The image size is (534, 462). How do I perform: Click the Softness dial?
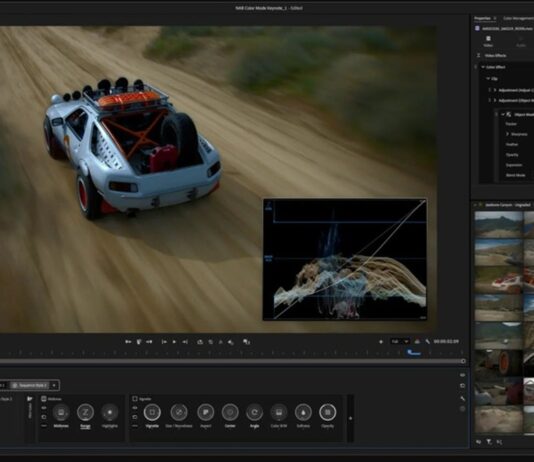pyautogui.click(x=303, y=412)
